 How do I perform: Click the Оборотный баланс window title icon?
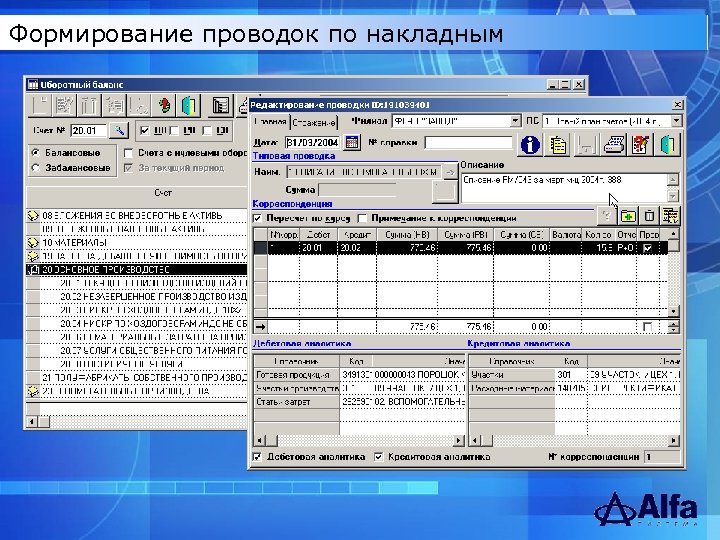(x=33, y=84)
